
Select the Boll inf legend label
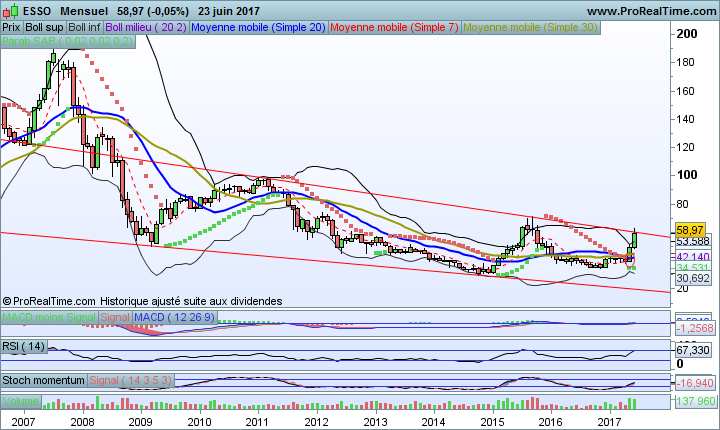[84, 28]
